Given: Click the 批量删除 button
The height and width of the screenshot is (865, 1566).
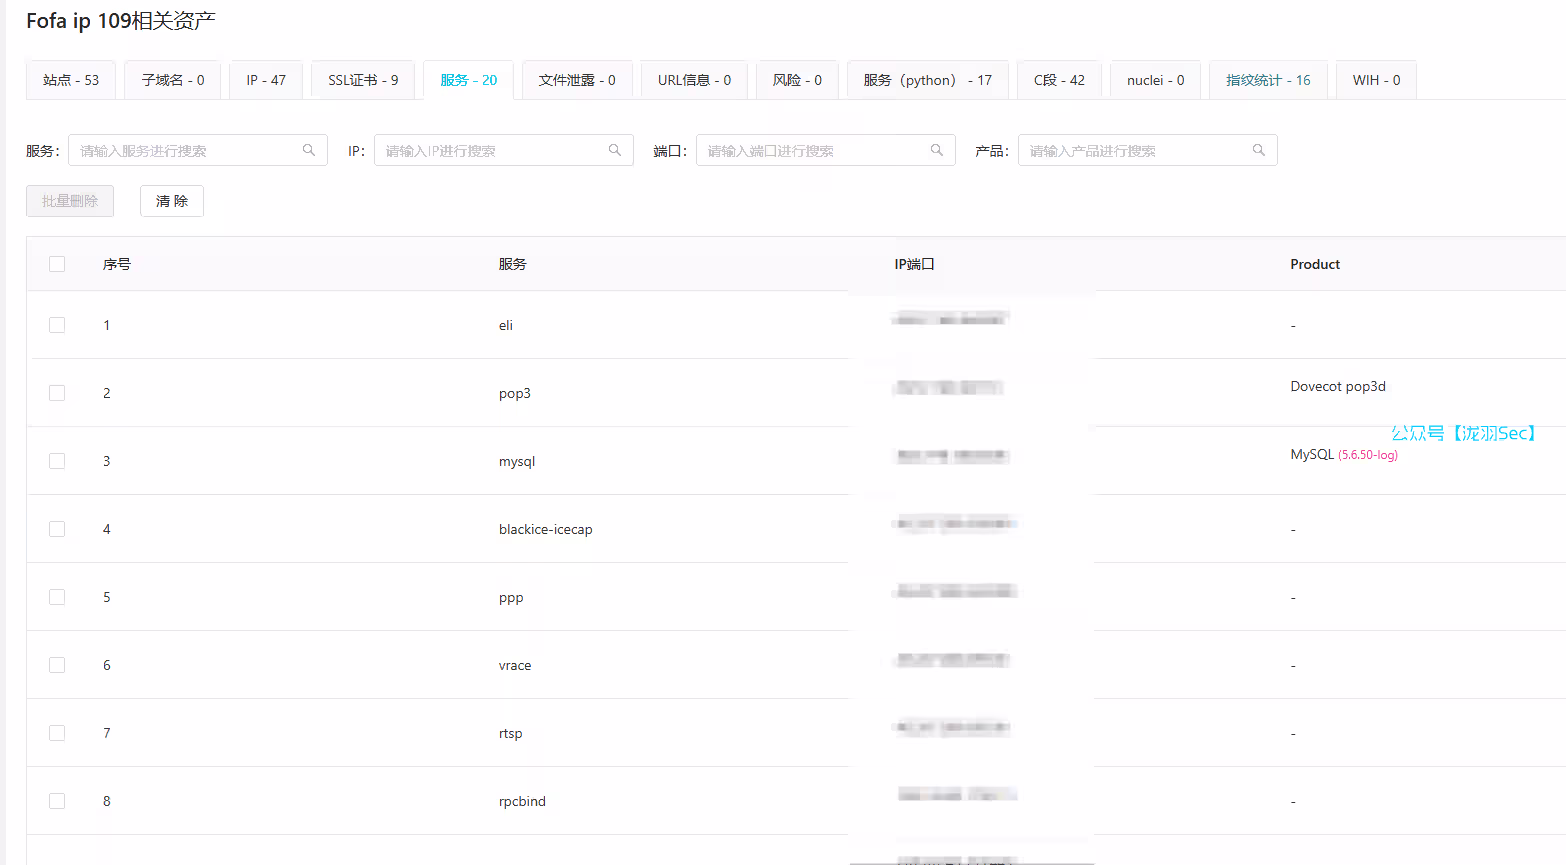Looking at the screenshot, I should click(x=70, y=201).
